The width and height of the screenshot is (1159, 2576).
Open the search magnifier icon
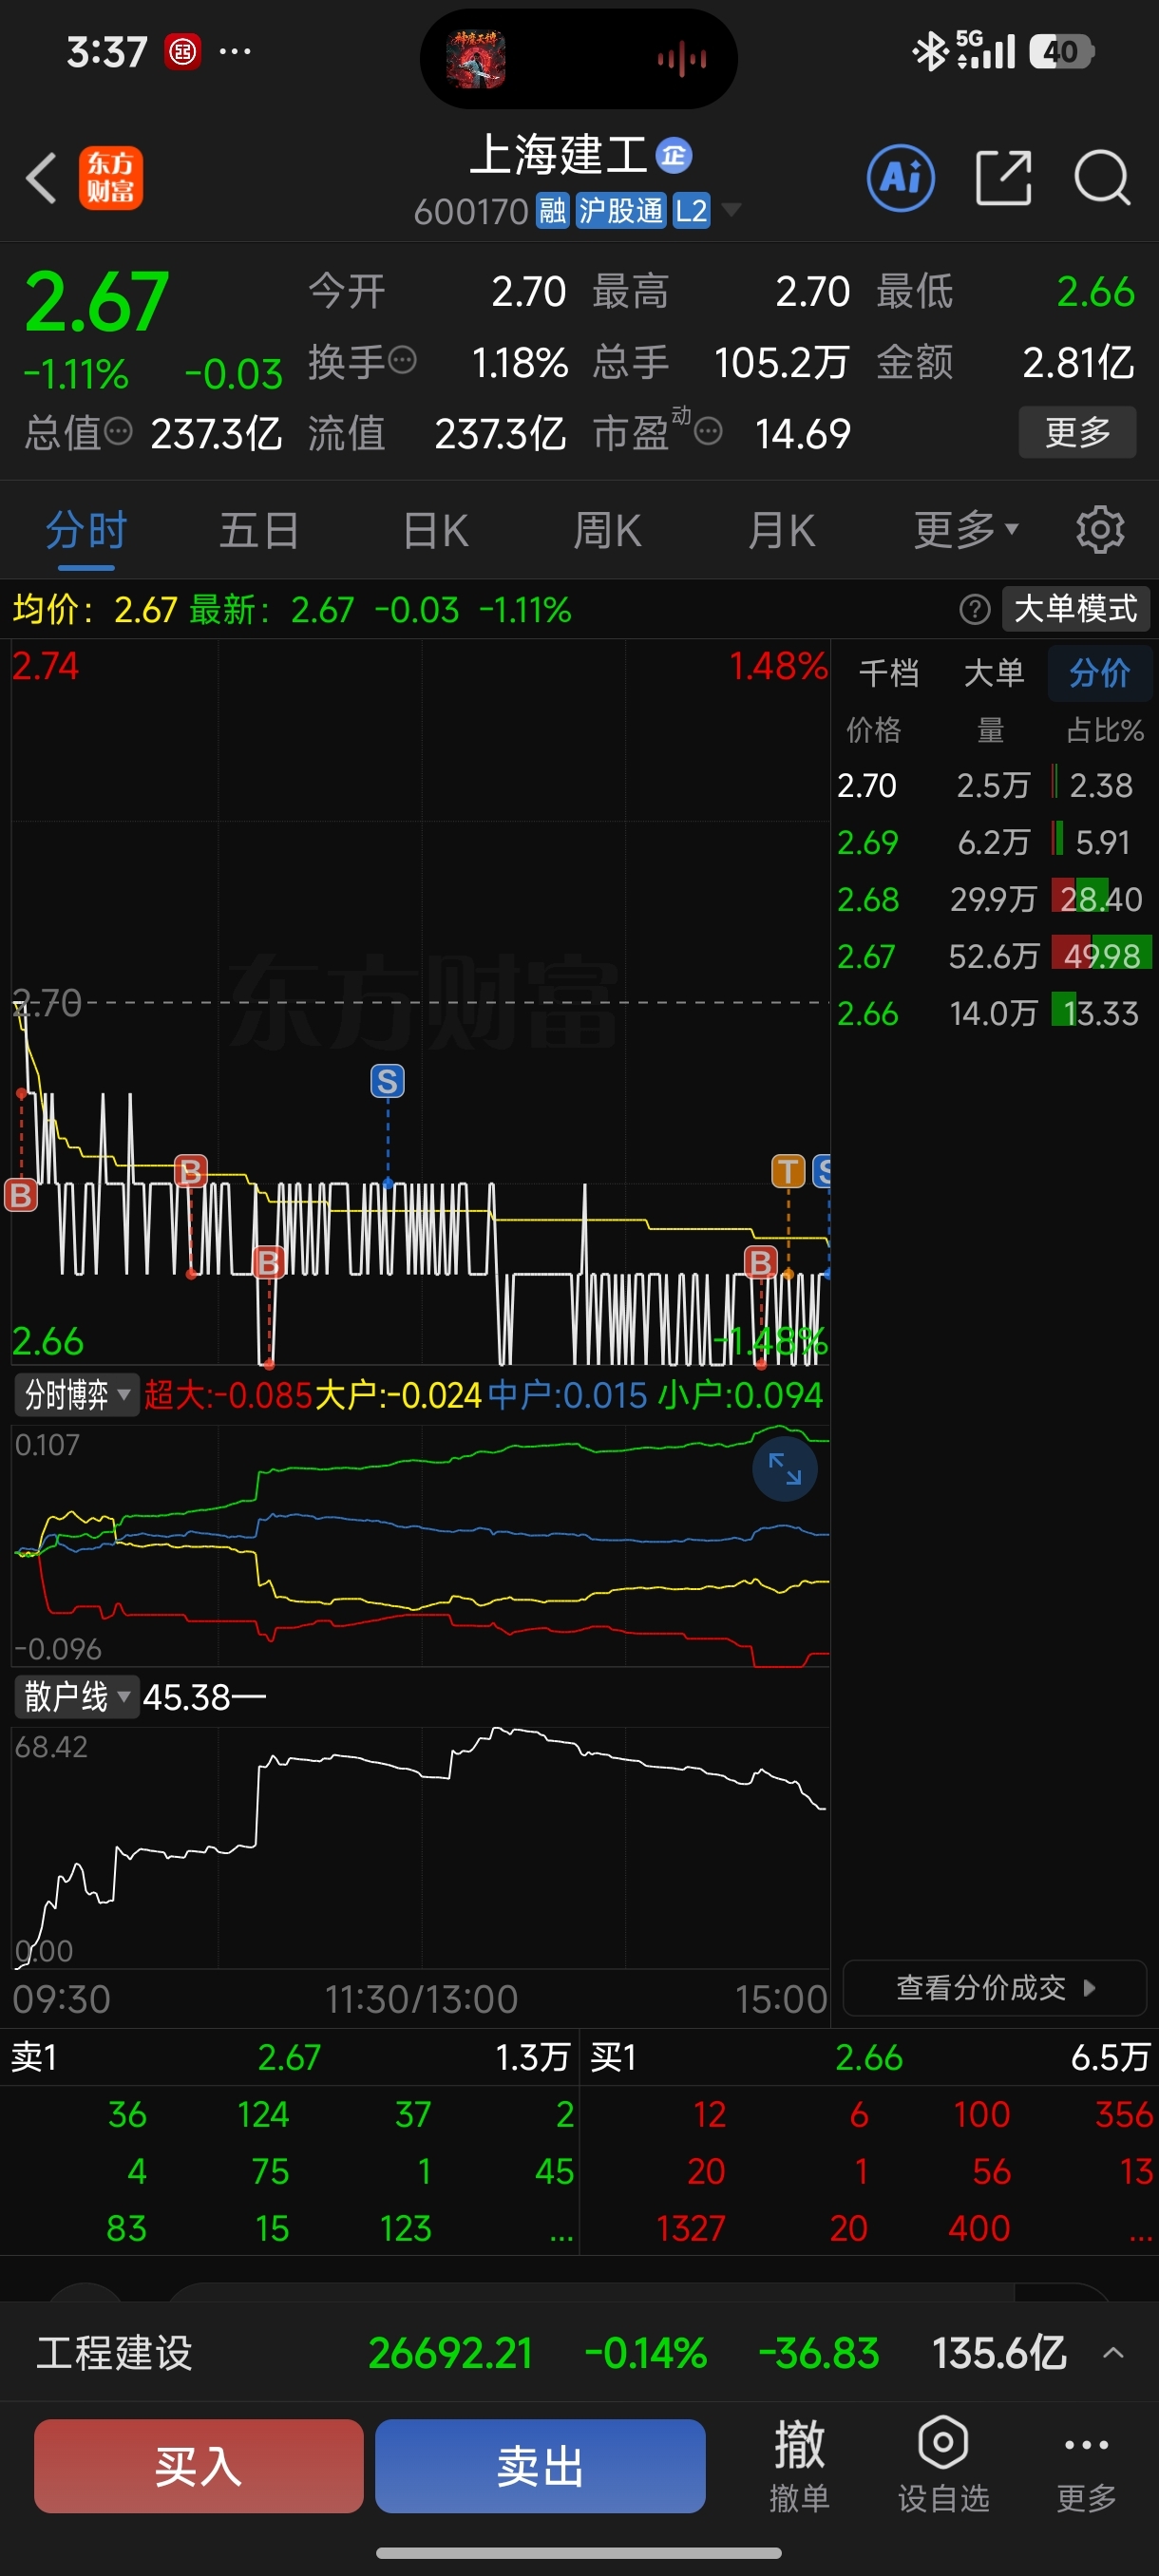click(x=1102, y=178)
